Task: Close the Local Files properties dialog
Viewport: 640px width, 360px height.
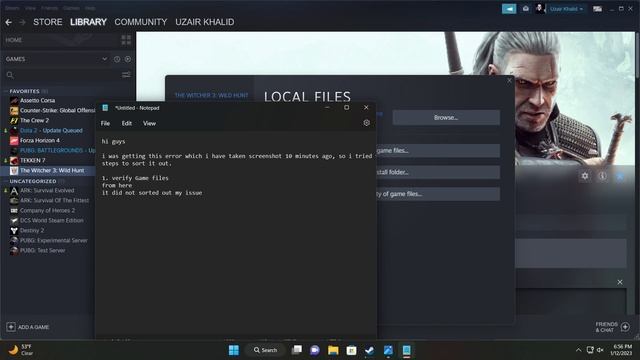Action: click(509, 81)
